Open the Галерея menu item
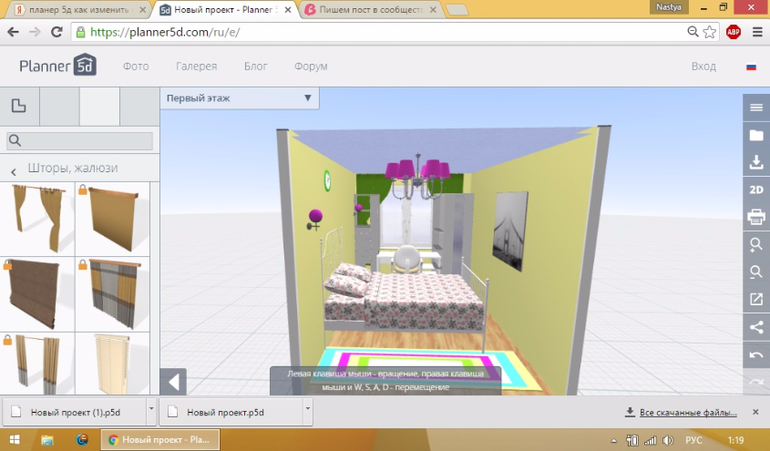 click(196, 66)
